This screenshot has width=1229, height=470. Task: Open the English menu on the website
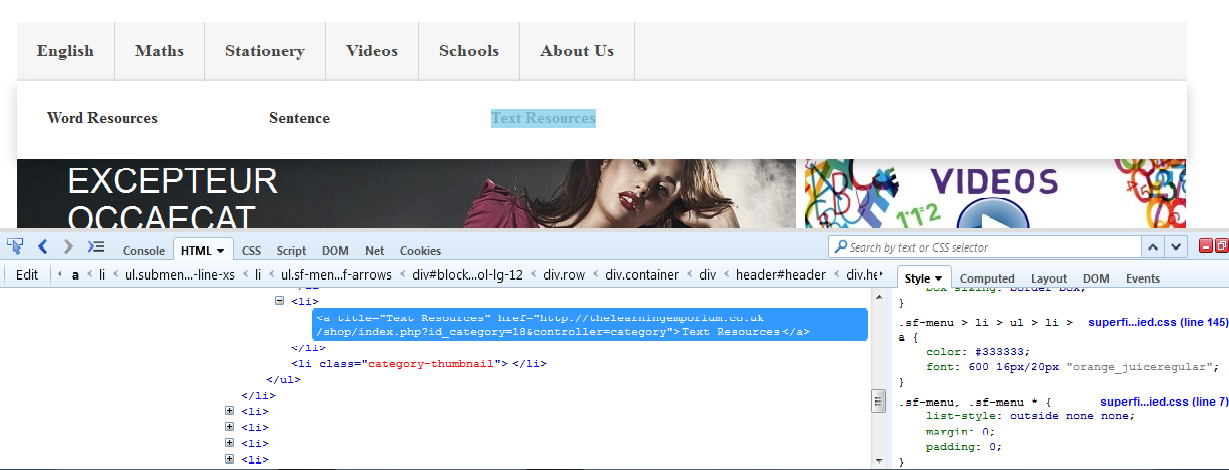tap(65, 51)
